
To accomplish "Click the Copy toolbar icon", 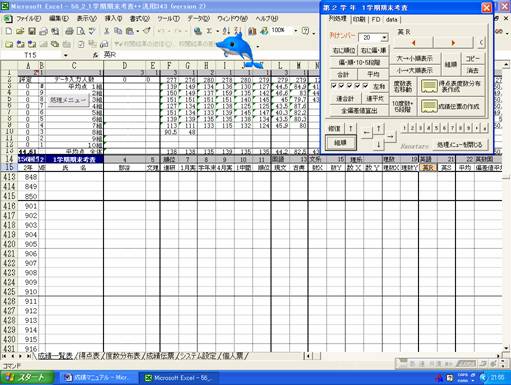I will (x=118, y=31).
